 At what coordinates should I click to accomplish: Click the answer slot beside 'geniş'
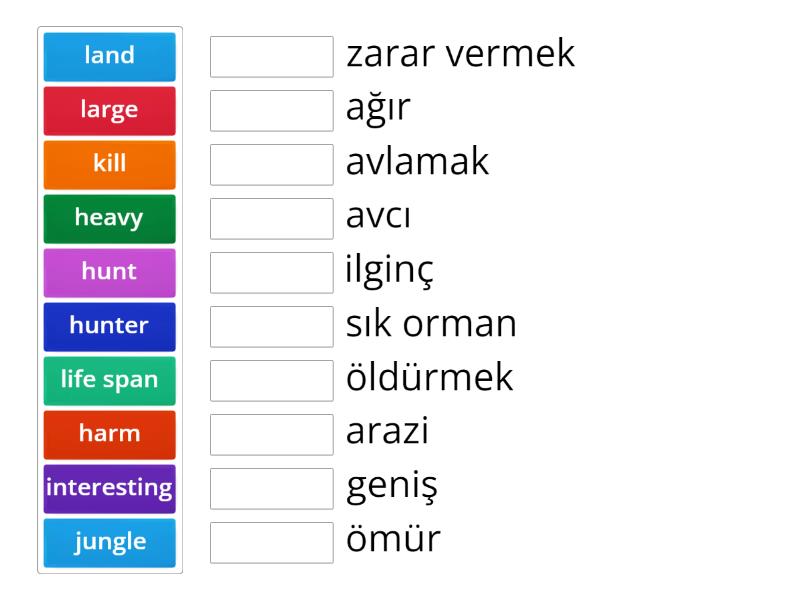[272, 489]
